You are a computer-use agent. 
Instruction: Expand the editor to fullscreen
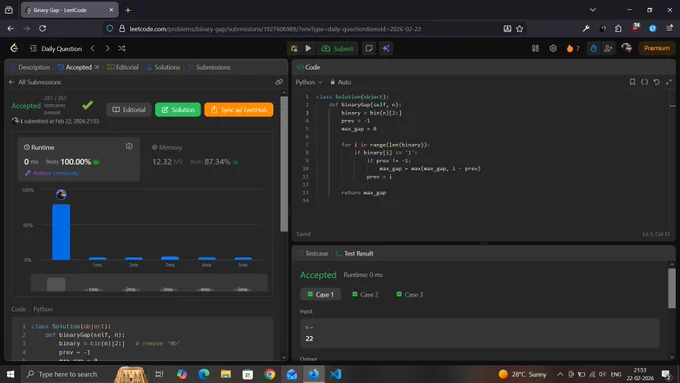point(669,82)
